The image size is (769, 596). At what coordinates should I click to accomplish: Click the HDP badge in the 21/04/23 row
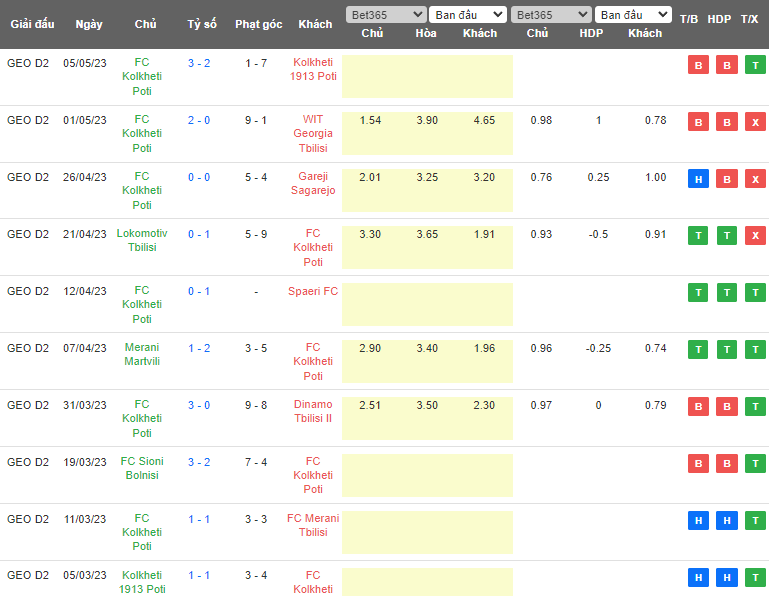coord(726,236)
